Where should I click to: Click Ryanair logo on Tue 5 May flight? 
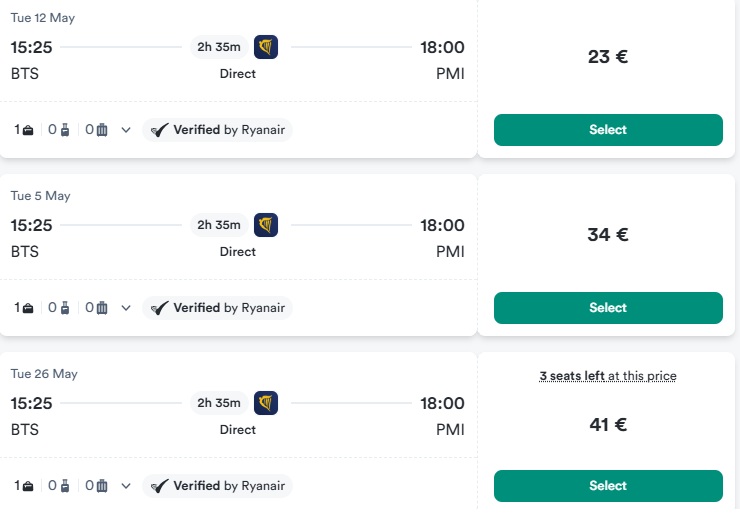pyautogui.click(x=266, y=225)
